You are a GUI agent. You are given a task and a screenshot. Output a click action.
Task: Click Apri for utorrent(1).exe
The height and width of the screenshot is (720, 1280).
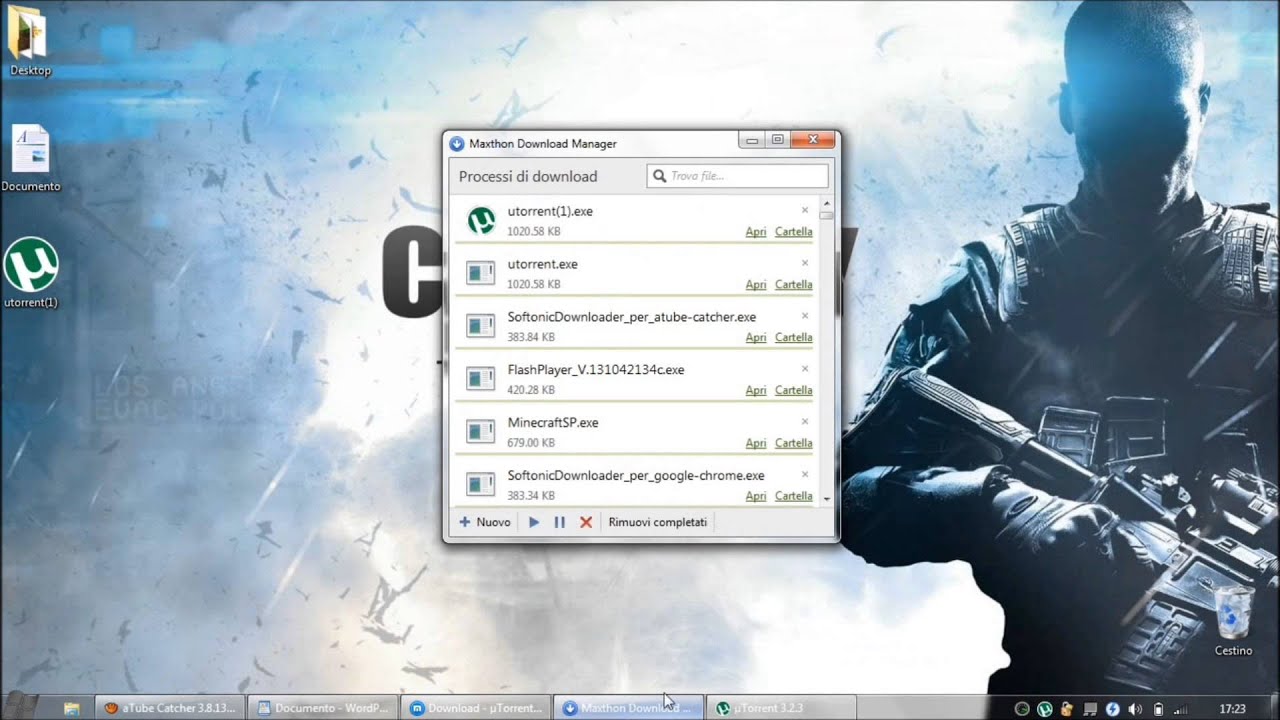tap(756, 231)
